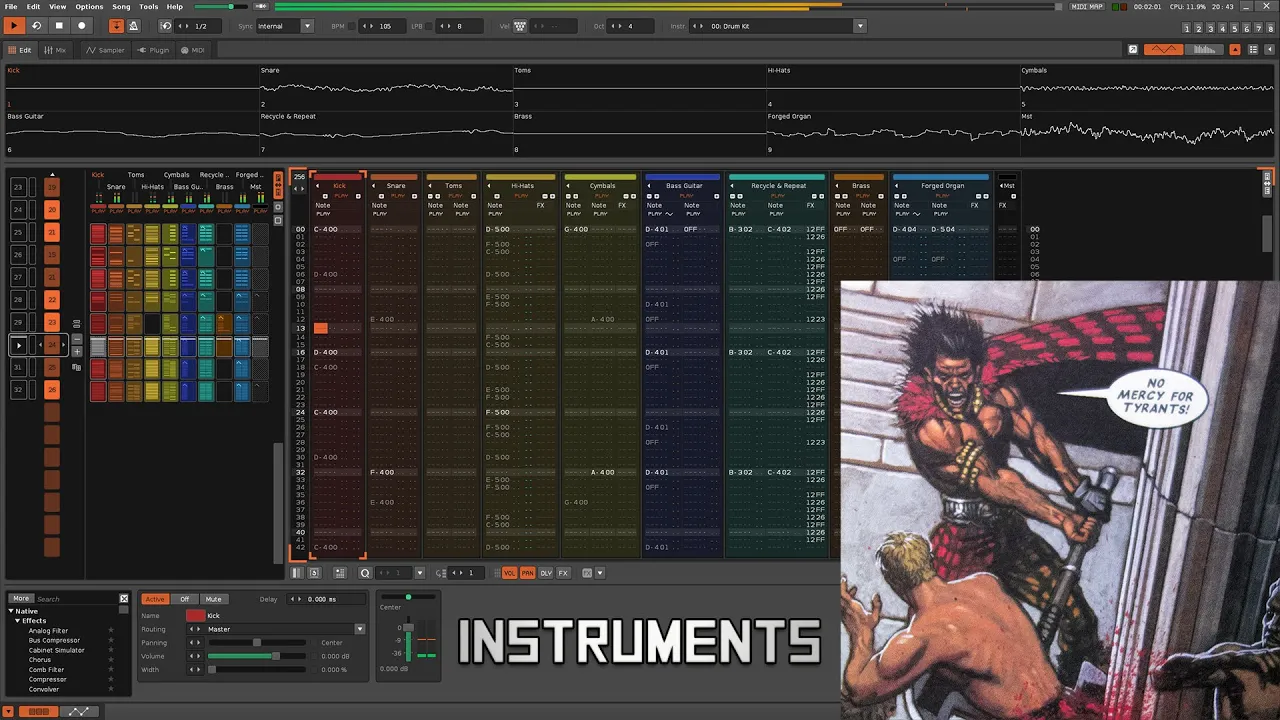Open the Options menu
1280x720 pixels.
[x=89, y=7]
